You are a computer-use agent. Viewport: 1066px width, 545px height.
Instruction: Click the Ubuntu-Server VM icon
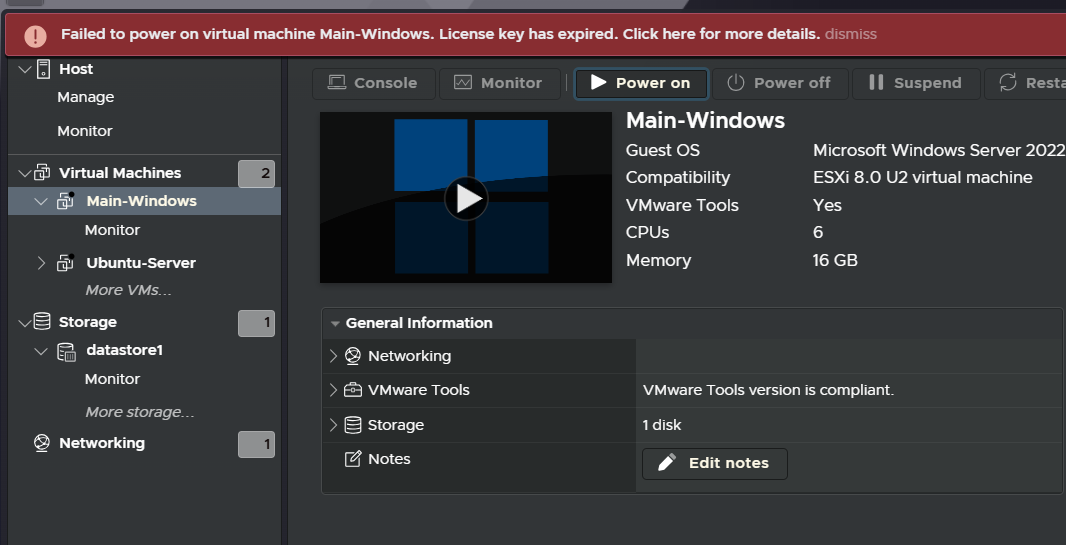(65, 262)
